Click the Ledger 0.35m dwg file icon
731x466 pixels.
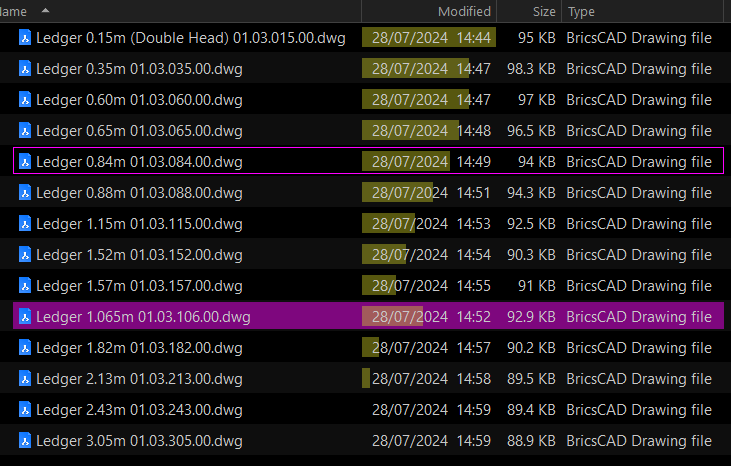coord(25,69)
